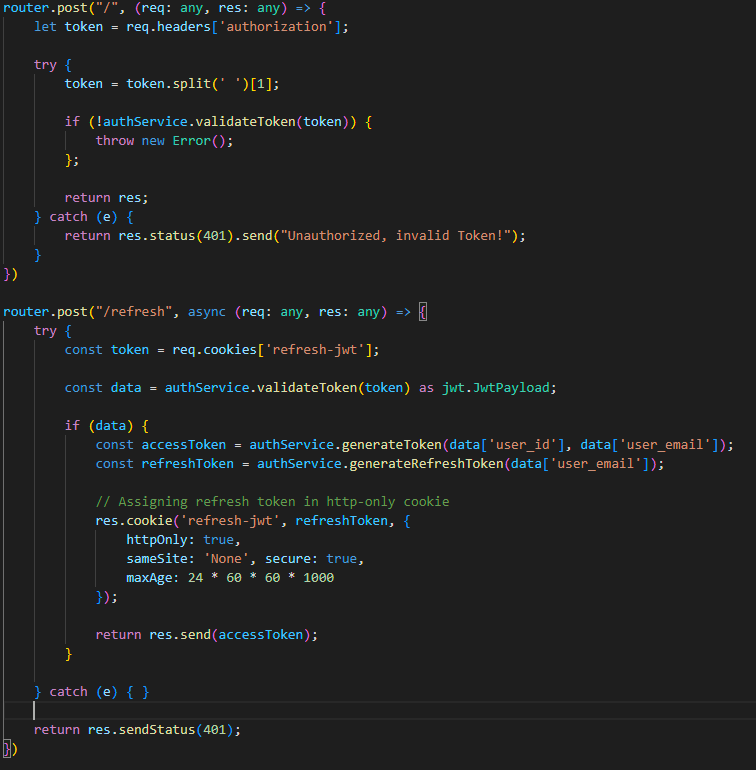The width and height of the screenshot is (756, 770).
Task: Click the generateRefreshToken method call
Action: point(426,464)
